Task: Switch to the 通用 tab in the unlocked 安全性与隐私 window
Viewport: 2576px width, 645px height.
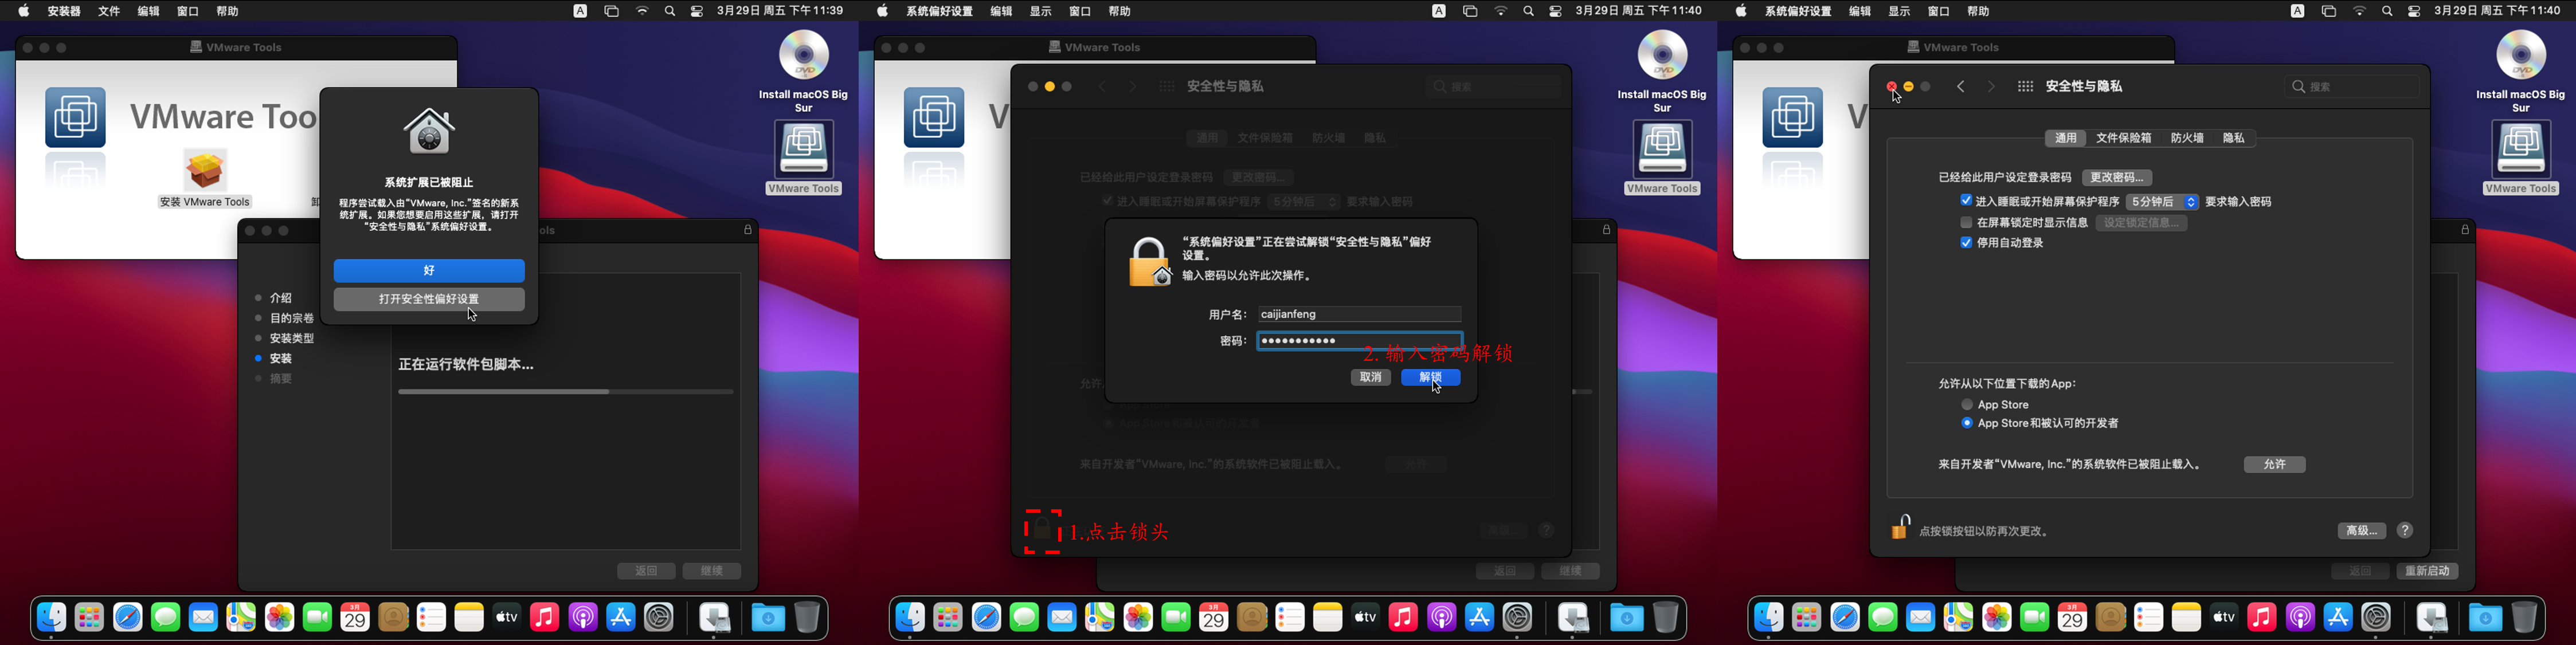Action: [2066, 138]
